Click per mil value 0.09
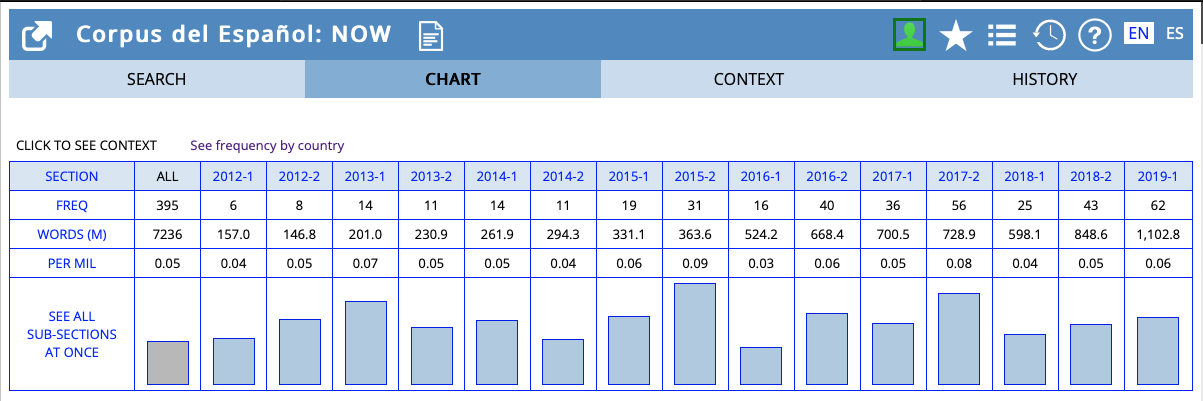The height and width of the screenshot is (401, 1203). click(x=695, y=263)
